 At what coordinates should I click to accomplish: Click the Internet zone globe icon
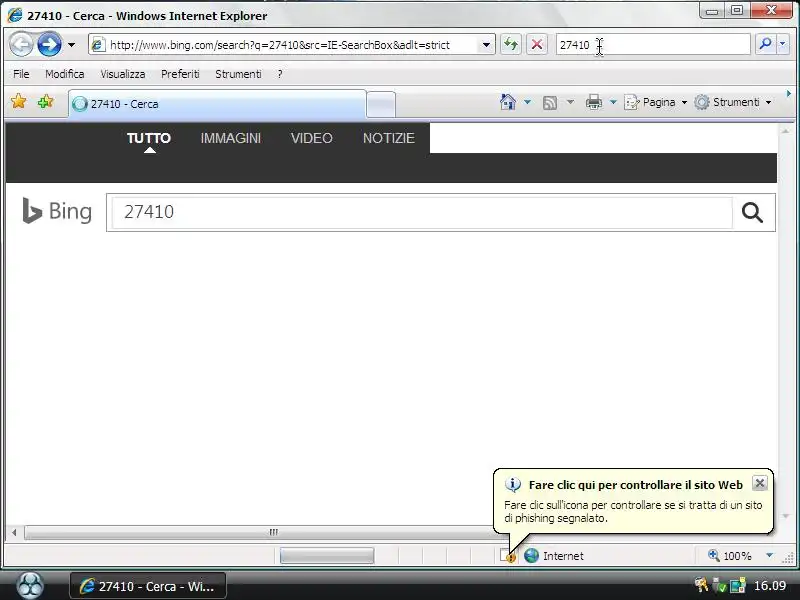[x=531, y=556]
